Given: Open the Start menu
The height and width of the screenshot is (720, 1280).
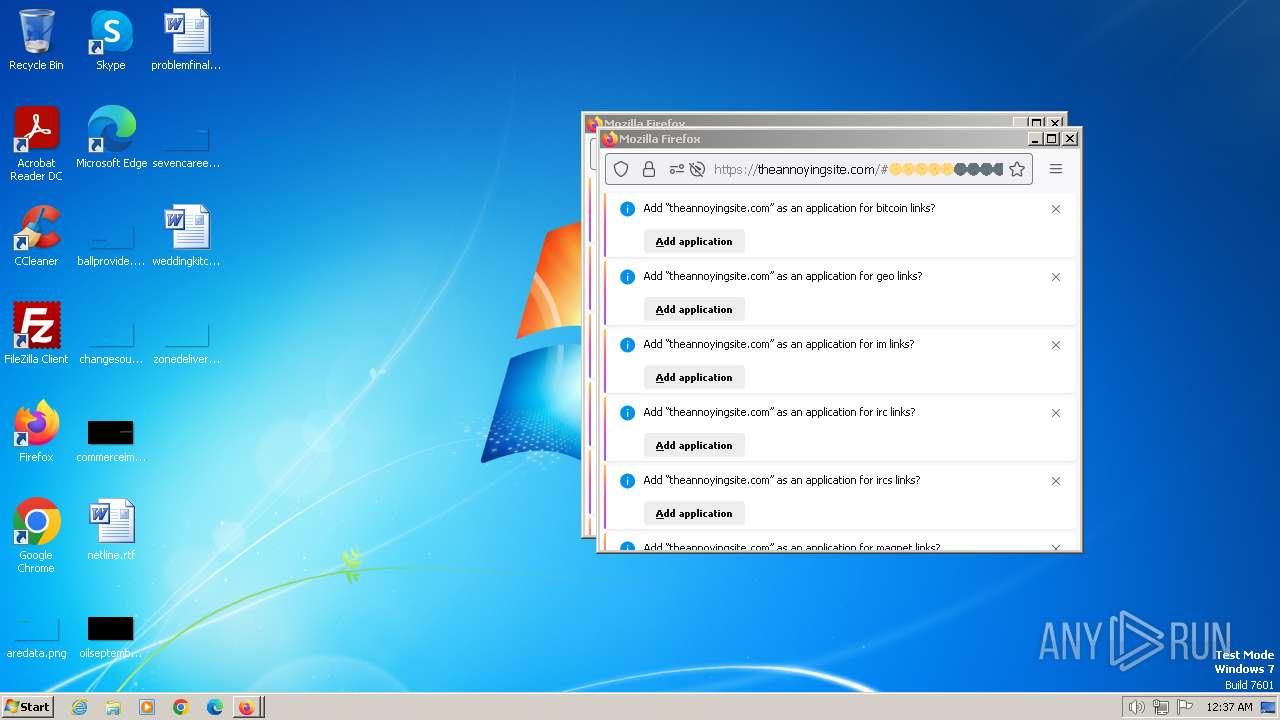Looking at the screenshot, I should (28, 707).
